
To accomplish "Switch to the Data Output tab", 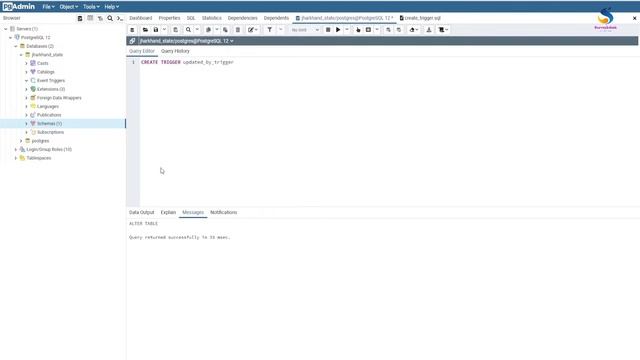I will pyautogui.click(x=142, y=212).
